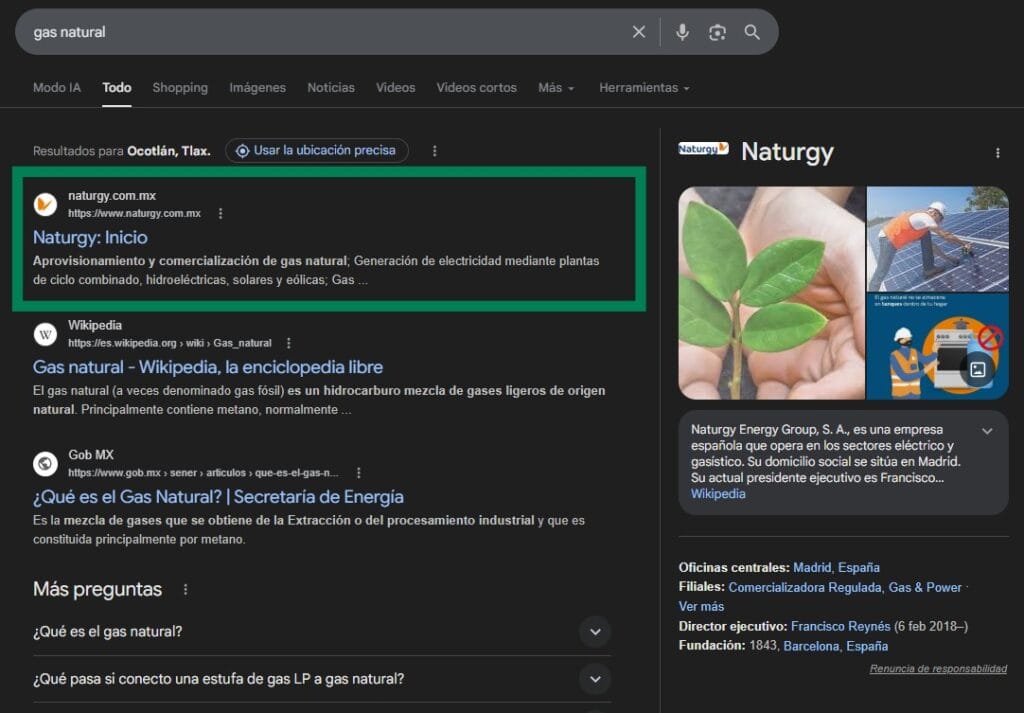The width and height of the screenshot is (1024, 713).
Task: Open three-dot menu for Naturgy knowledge panel
Action: click(x=997, y=153)
